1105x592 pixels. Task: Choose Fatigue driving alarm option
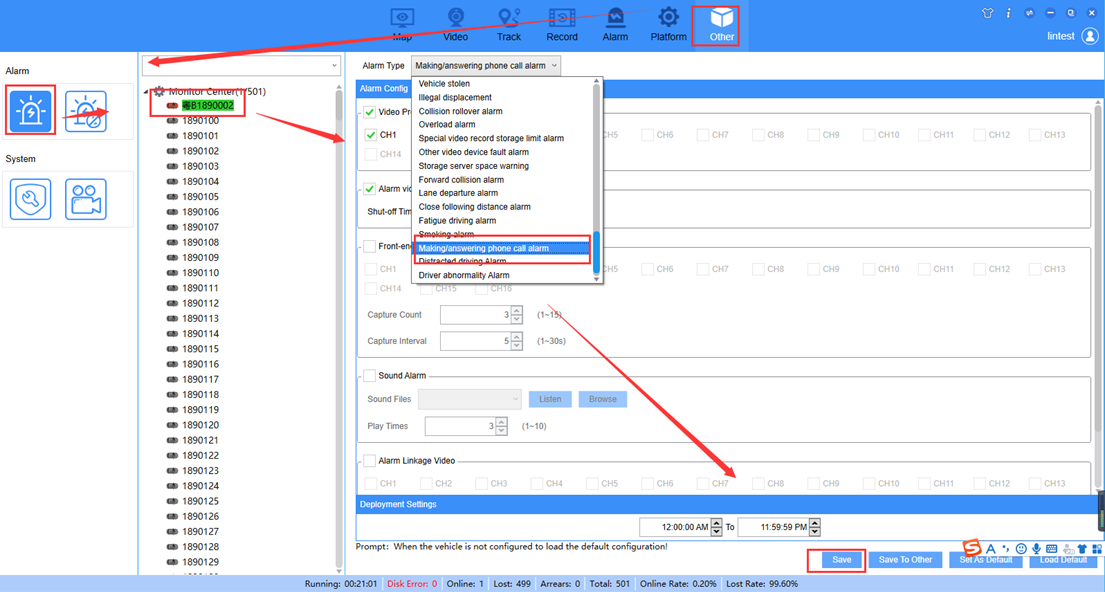point(457,221)
